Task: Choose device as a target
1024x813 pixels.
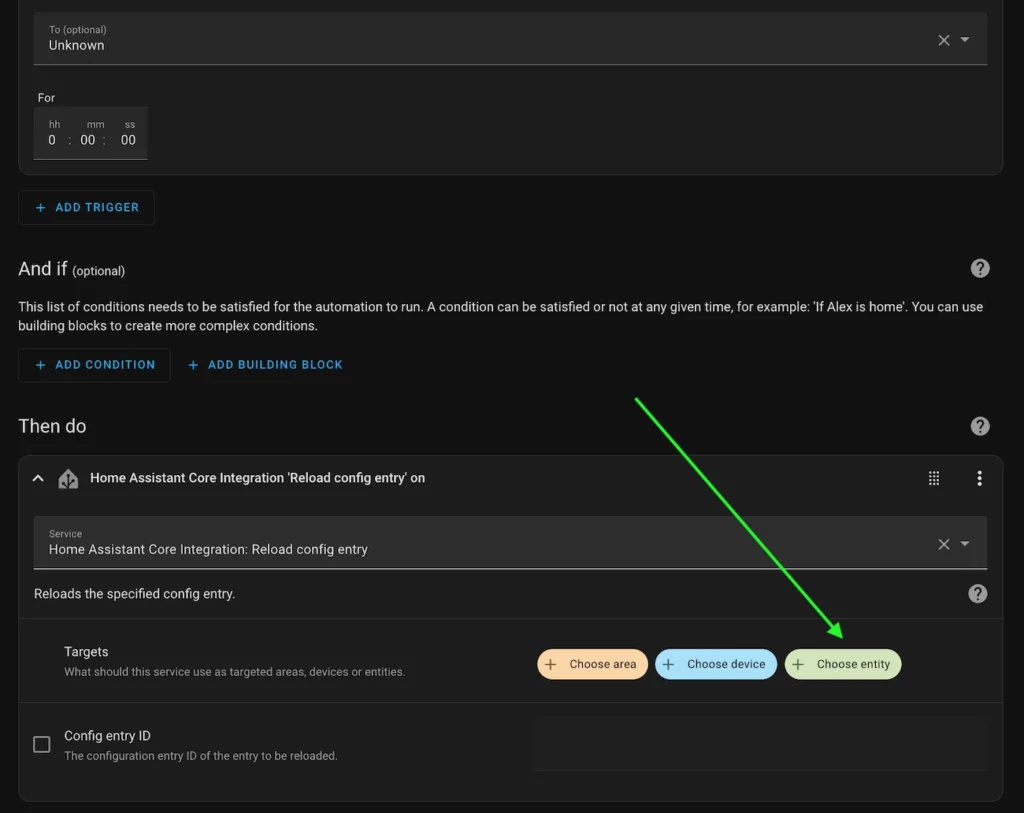Action: [x=716, y=664]
